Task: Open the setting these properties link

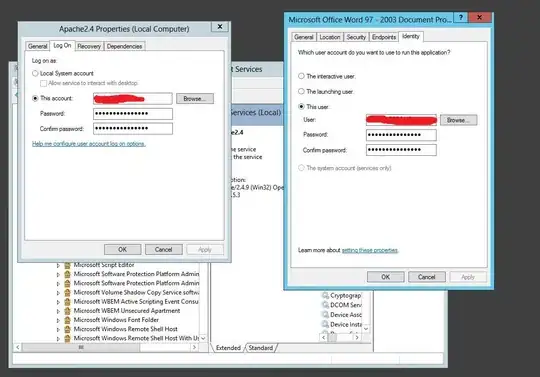Action: point(370,250)
